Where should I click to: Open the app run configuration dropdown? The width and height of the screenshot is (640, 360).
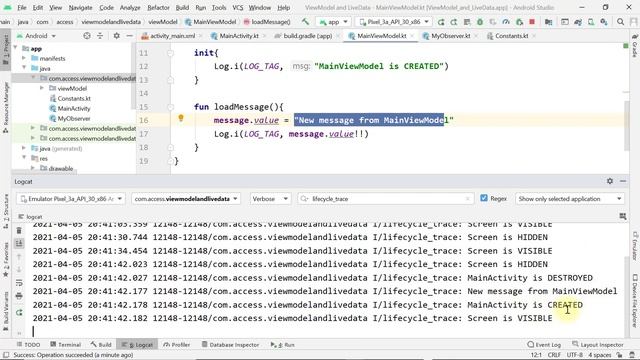[x=333, y=22]
